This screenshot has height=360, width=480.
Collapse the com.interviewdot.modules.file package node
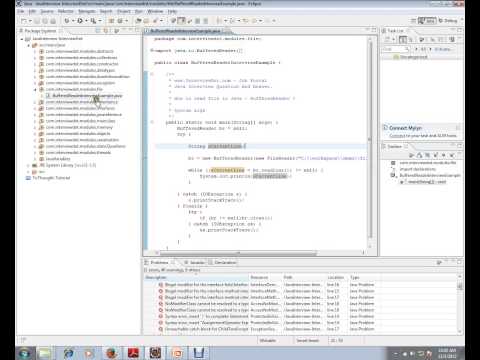point(35,89)
